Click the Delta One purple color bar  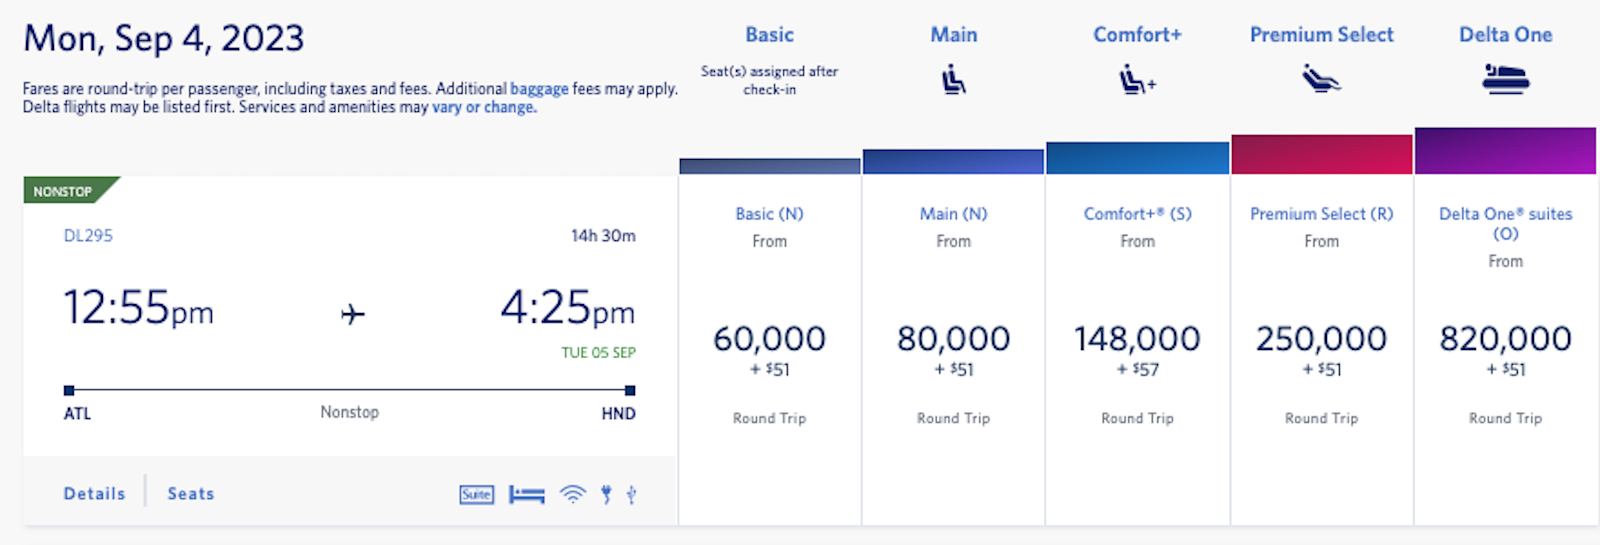coord(1505,151)
